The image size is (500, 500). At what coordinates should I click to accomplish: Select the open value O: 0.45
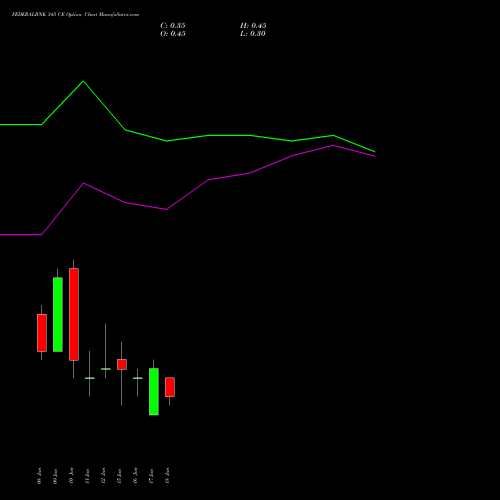(x=173, y=34)
